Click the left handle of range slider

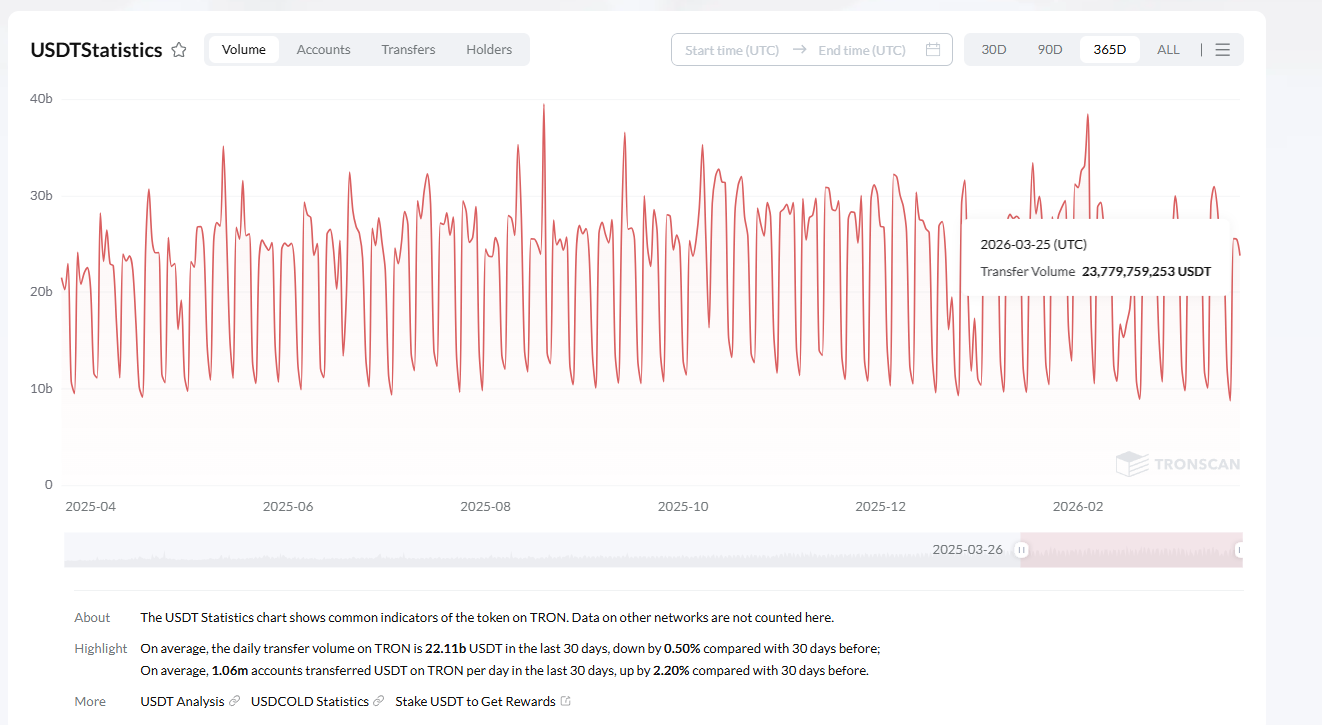[x=1021, y=550]
